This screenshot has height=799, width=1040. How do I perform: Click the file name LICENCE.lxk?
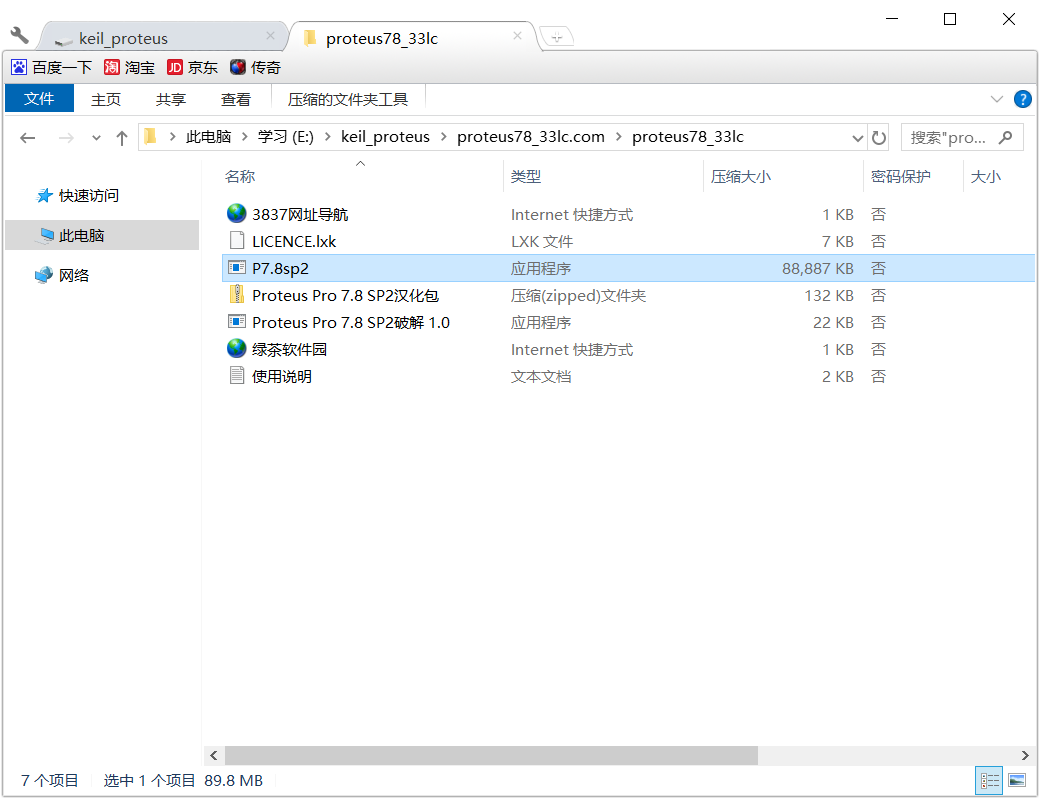pos(294,242)
